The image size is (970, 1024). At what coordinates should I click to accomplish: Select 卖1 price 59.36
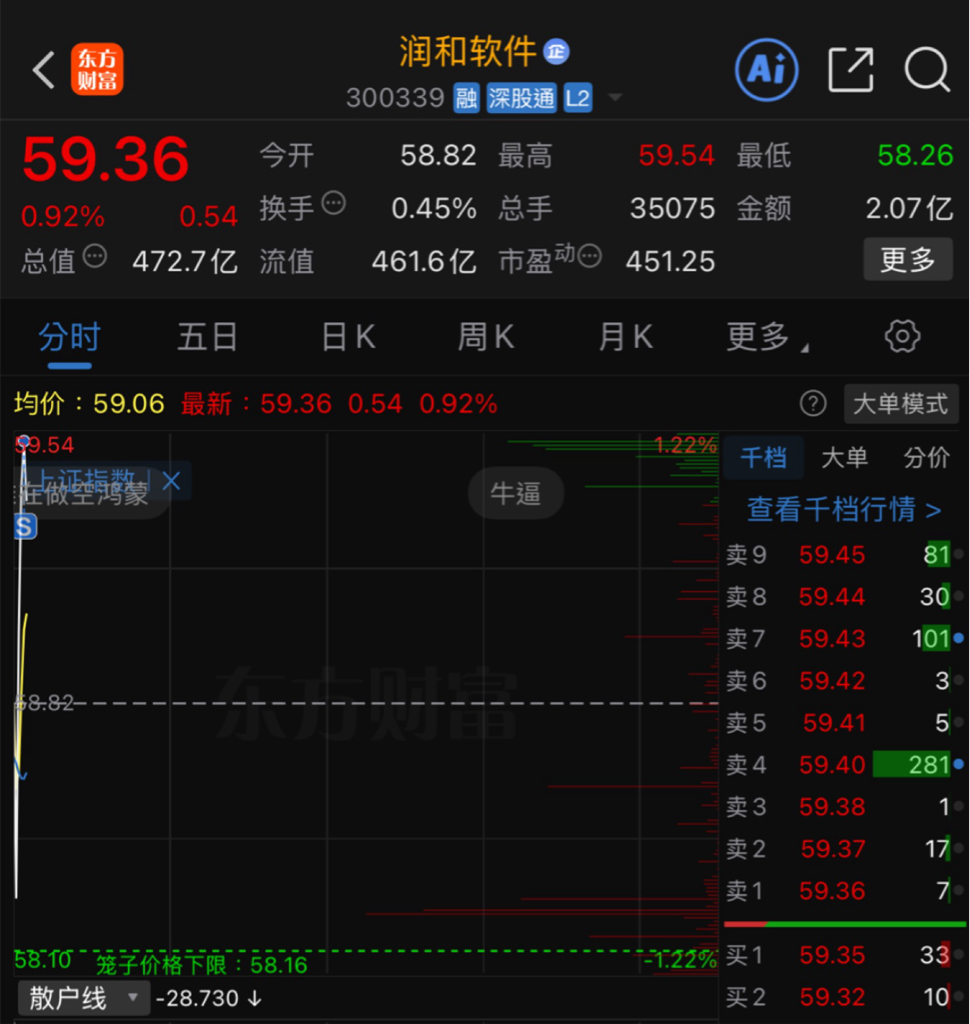(832, 891)
